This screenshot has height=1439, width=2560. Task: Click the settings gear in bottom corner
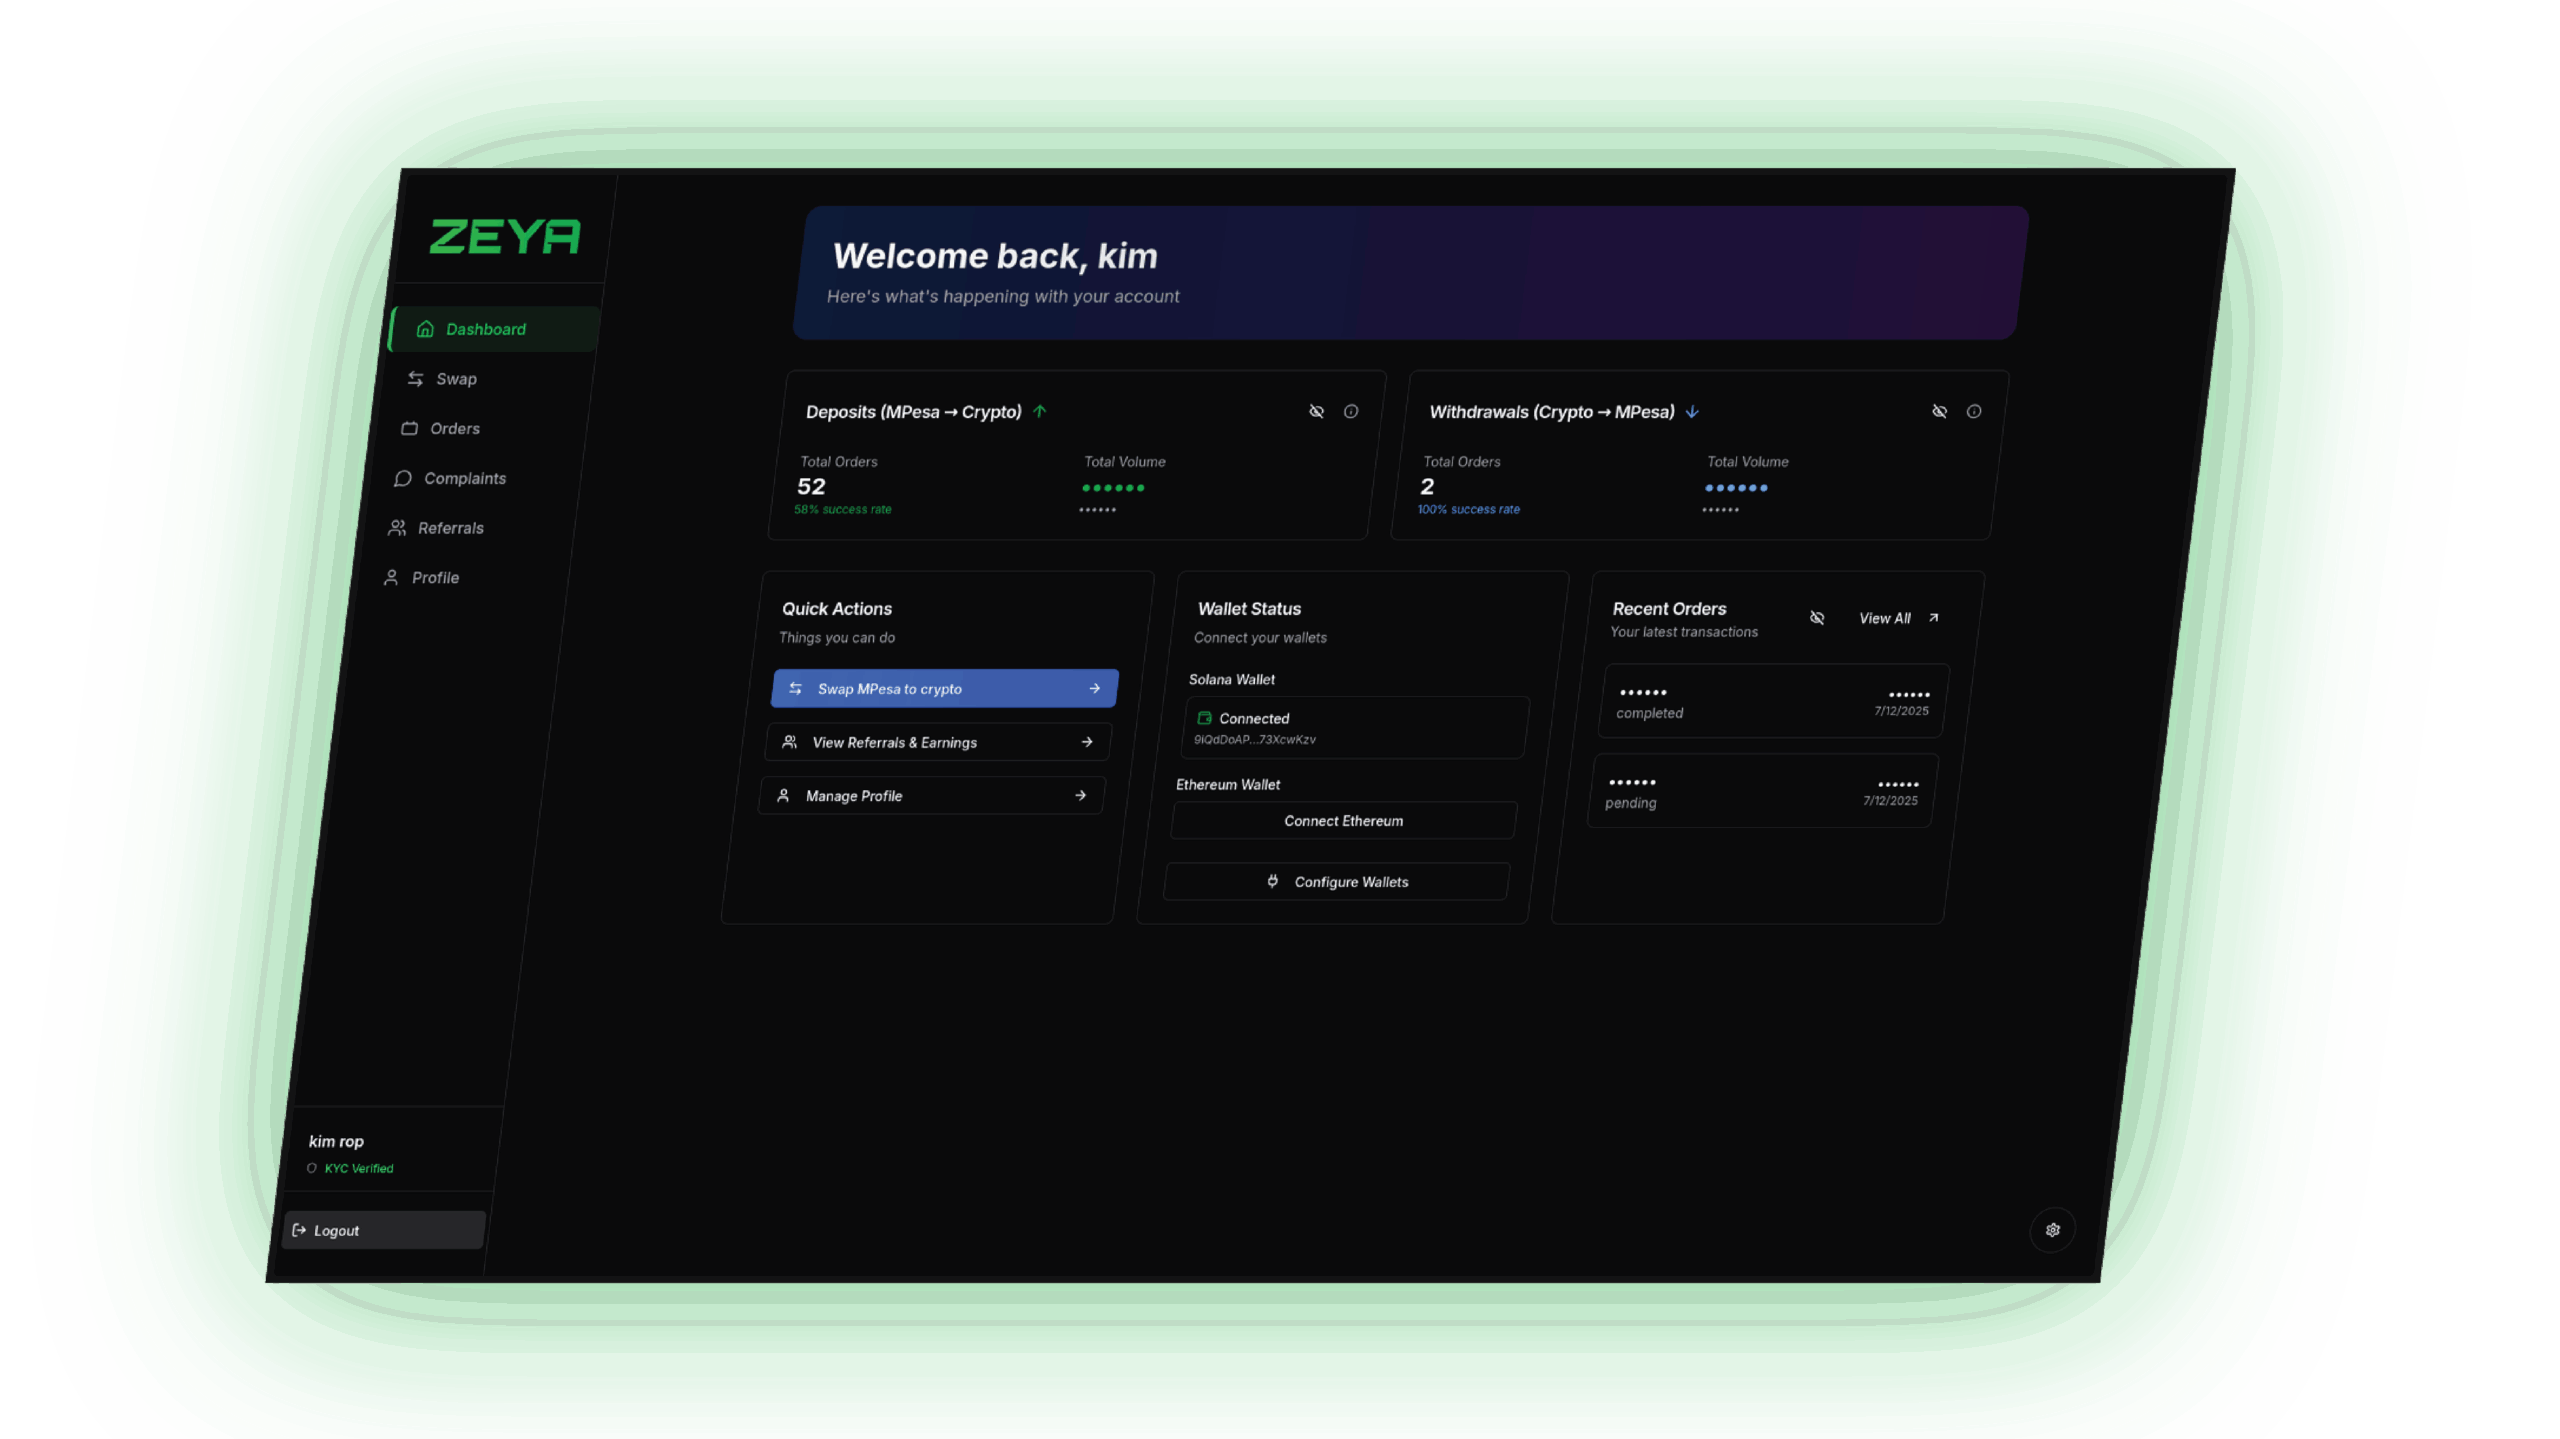tap(2053, 1229)
